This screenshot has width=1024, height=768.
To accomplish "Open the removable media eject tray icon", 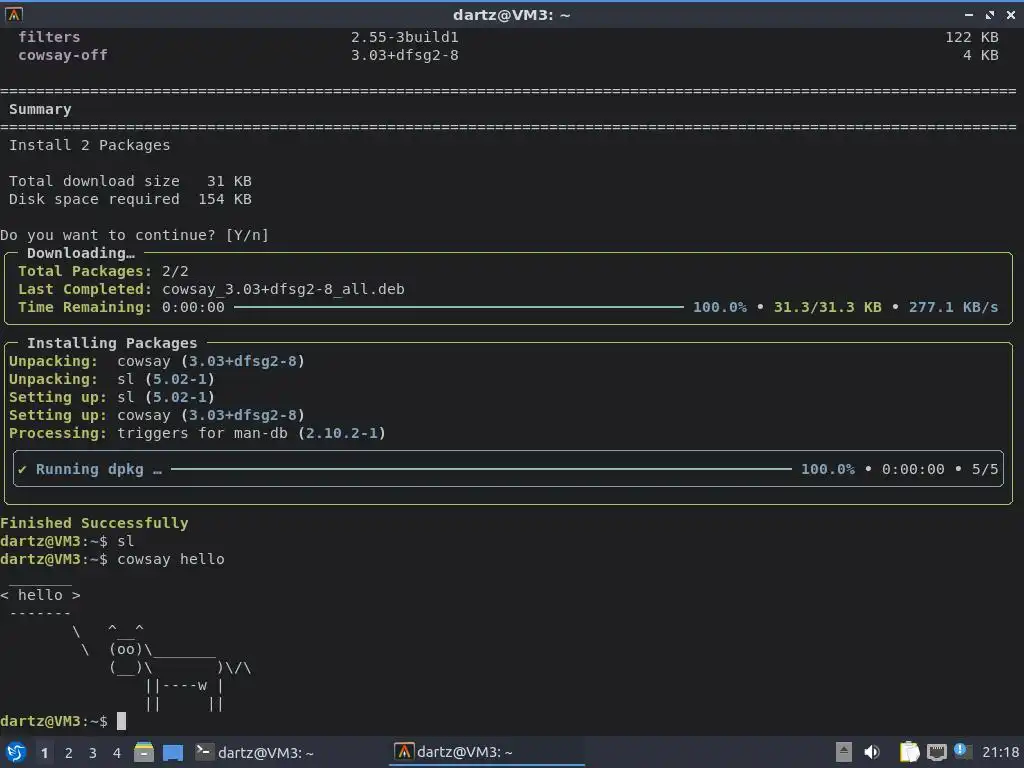I will [x=843, y=752].
